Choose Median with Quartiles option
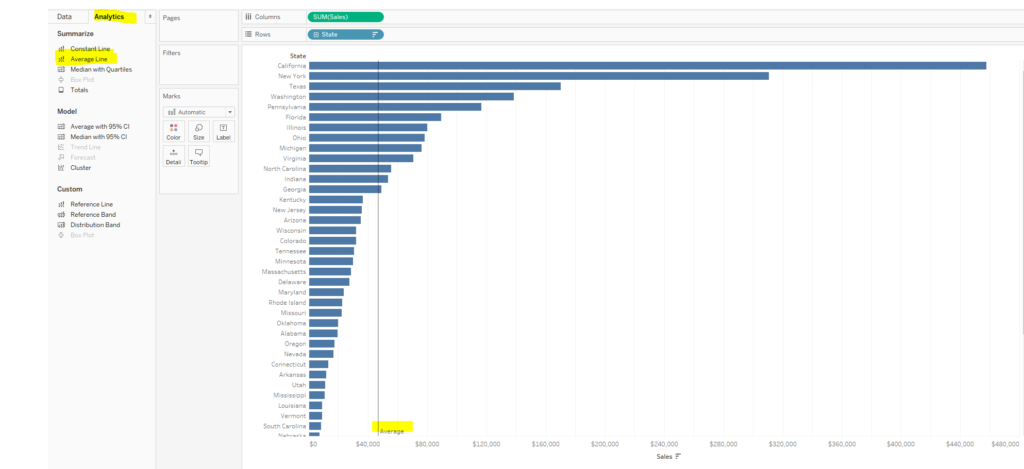The height and width of the screenshot is (469, 1024). [x=101, y=69]
